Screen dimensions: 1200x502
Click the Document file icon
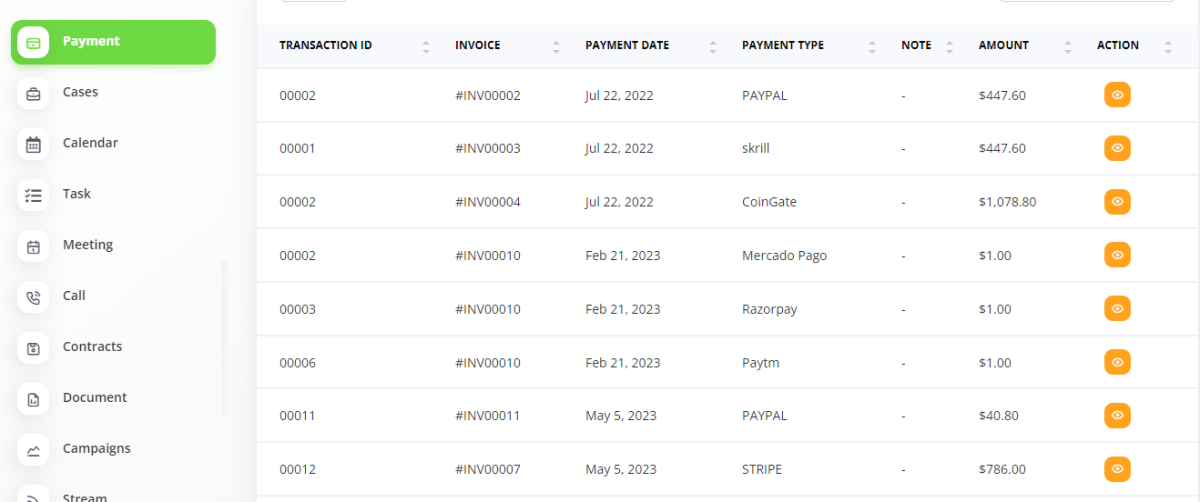point(33,399)
